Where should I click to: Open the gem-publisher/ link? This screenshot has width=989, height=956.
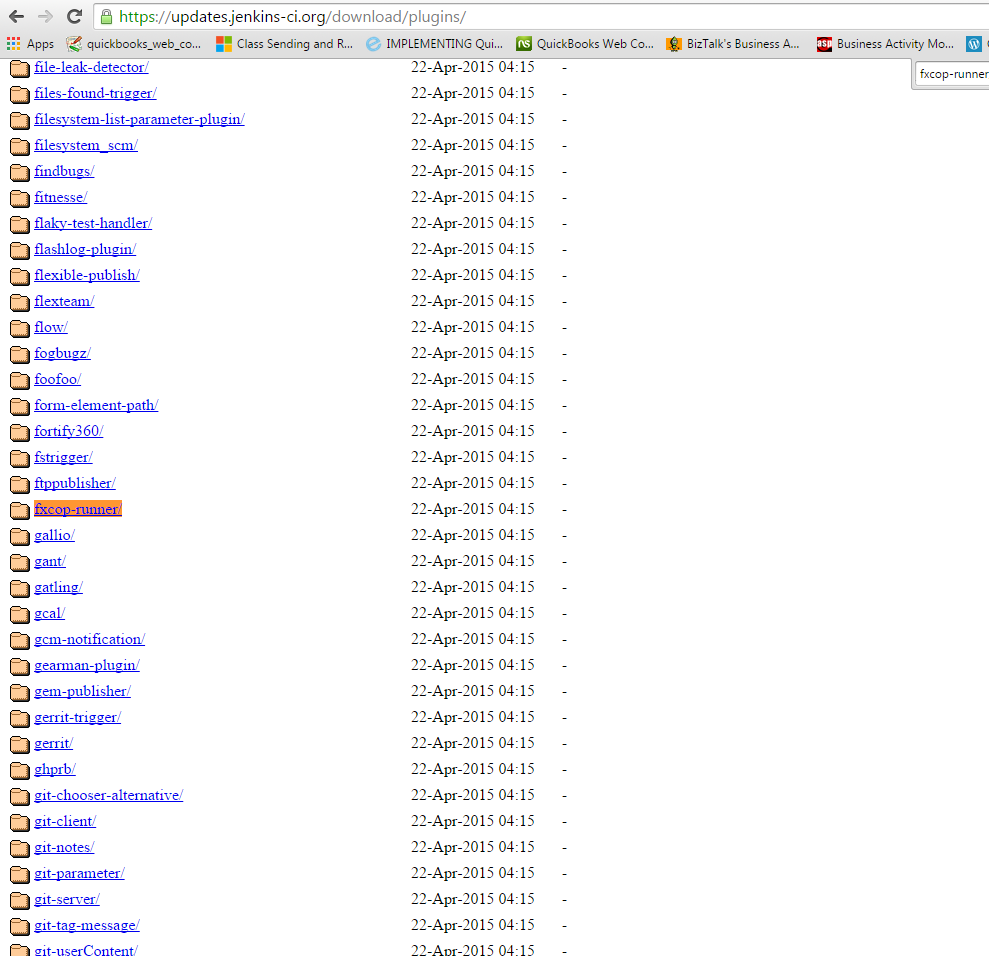click(83, 691)
